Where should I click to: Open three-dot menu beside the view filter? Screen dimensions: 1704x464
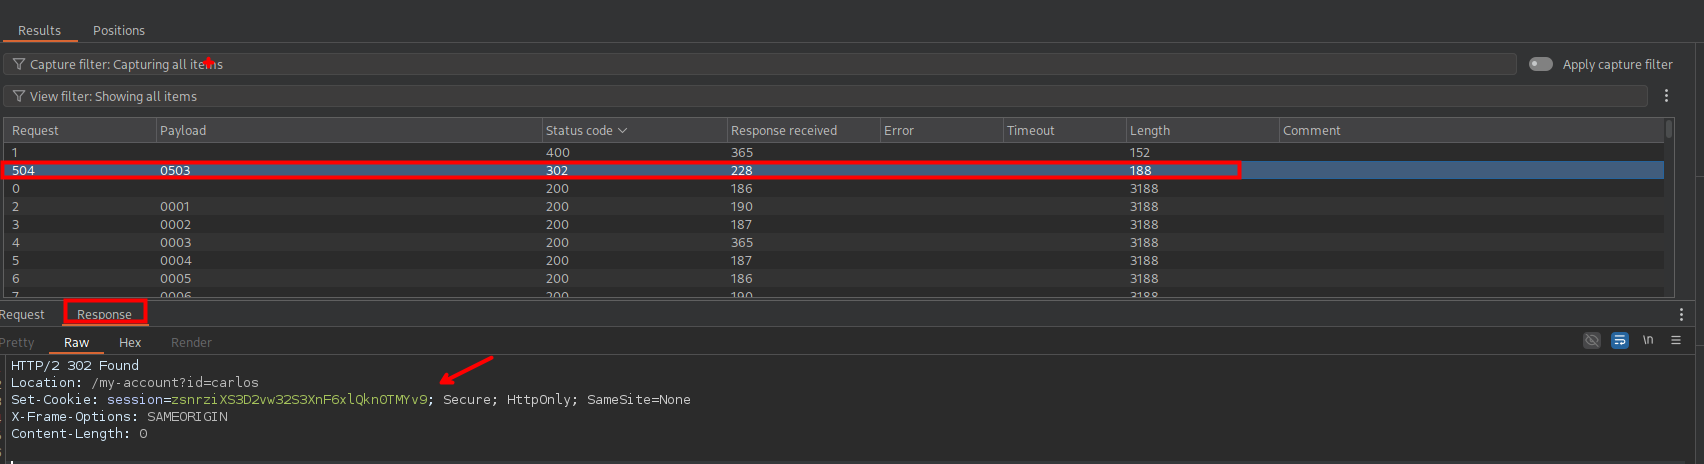[x=1666, y=96]
